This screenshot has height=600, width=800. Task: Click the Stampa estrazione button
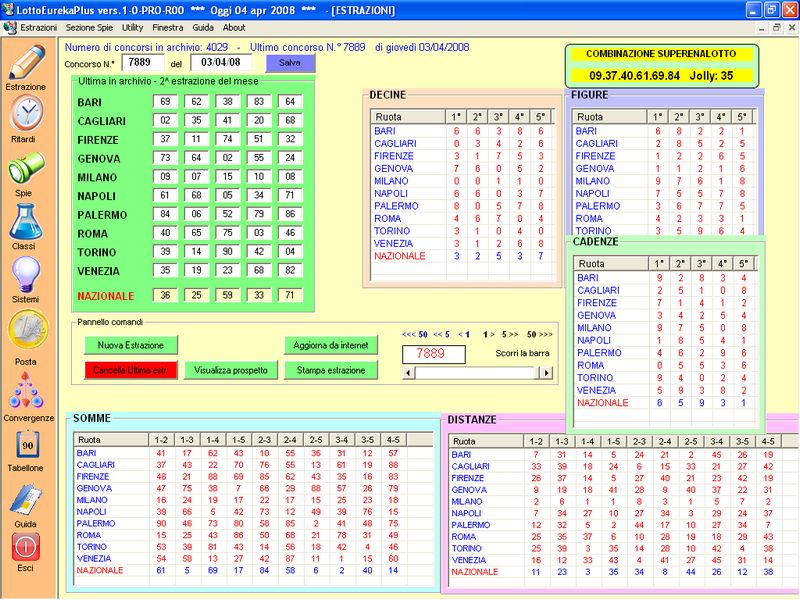(331, 370)
